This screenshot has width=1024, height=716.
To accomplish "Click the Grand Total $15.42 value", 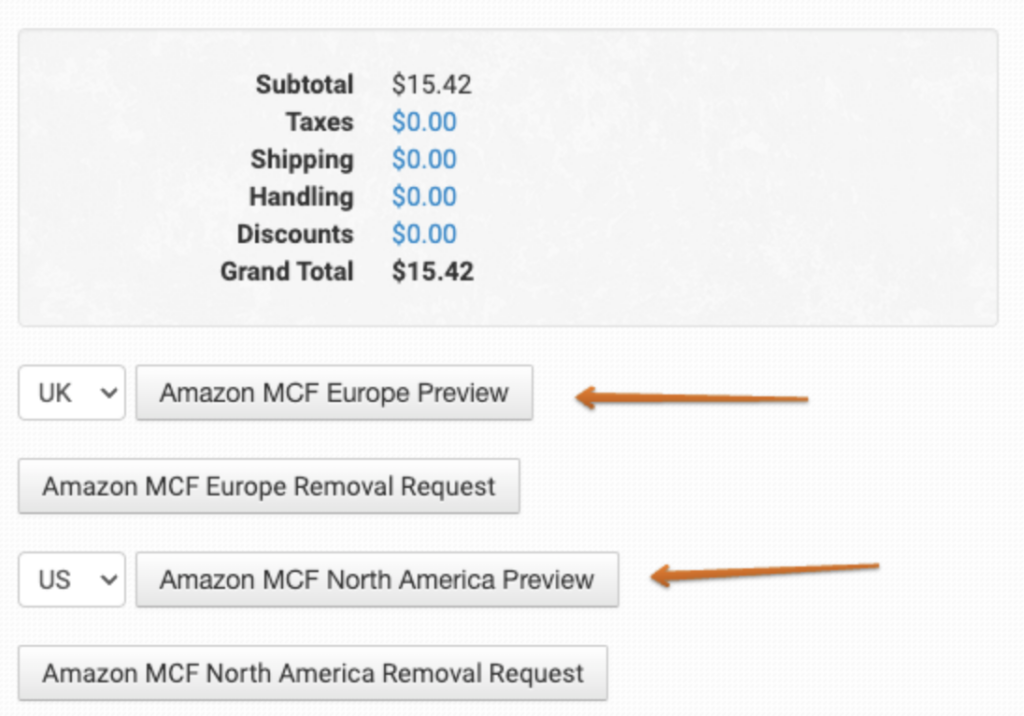I will click(433, 272).
